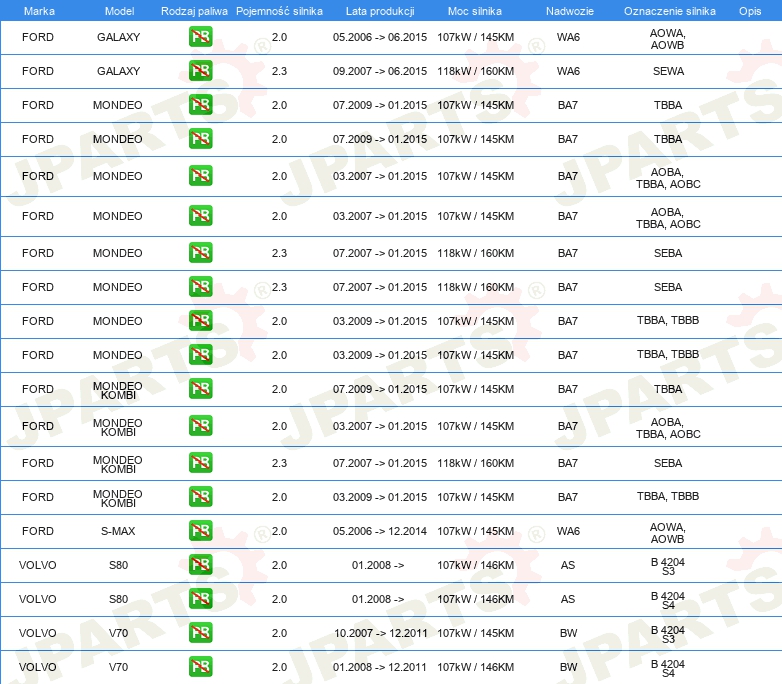The width and height of the screenshot is (782, 684).
Task: Click the fuel icon for Mondeo Kombi 03.2007 row
Action: tap(200, 426)
